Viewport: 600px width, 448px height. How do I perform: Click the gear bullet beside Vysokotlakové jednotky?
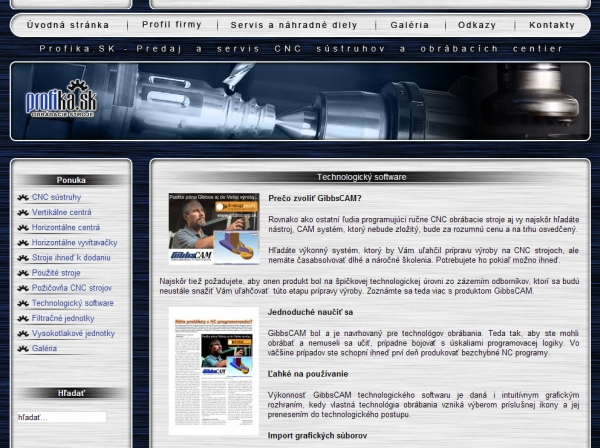23,334
